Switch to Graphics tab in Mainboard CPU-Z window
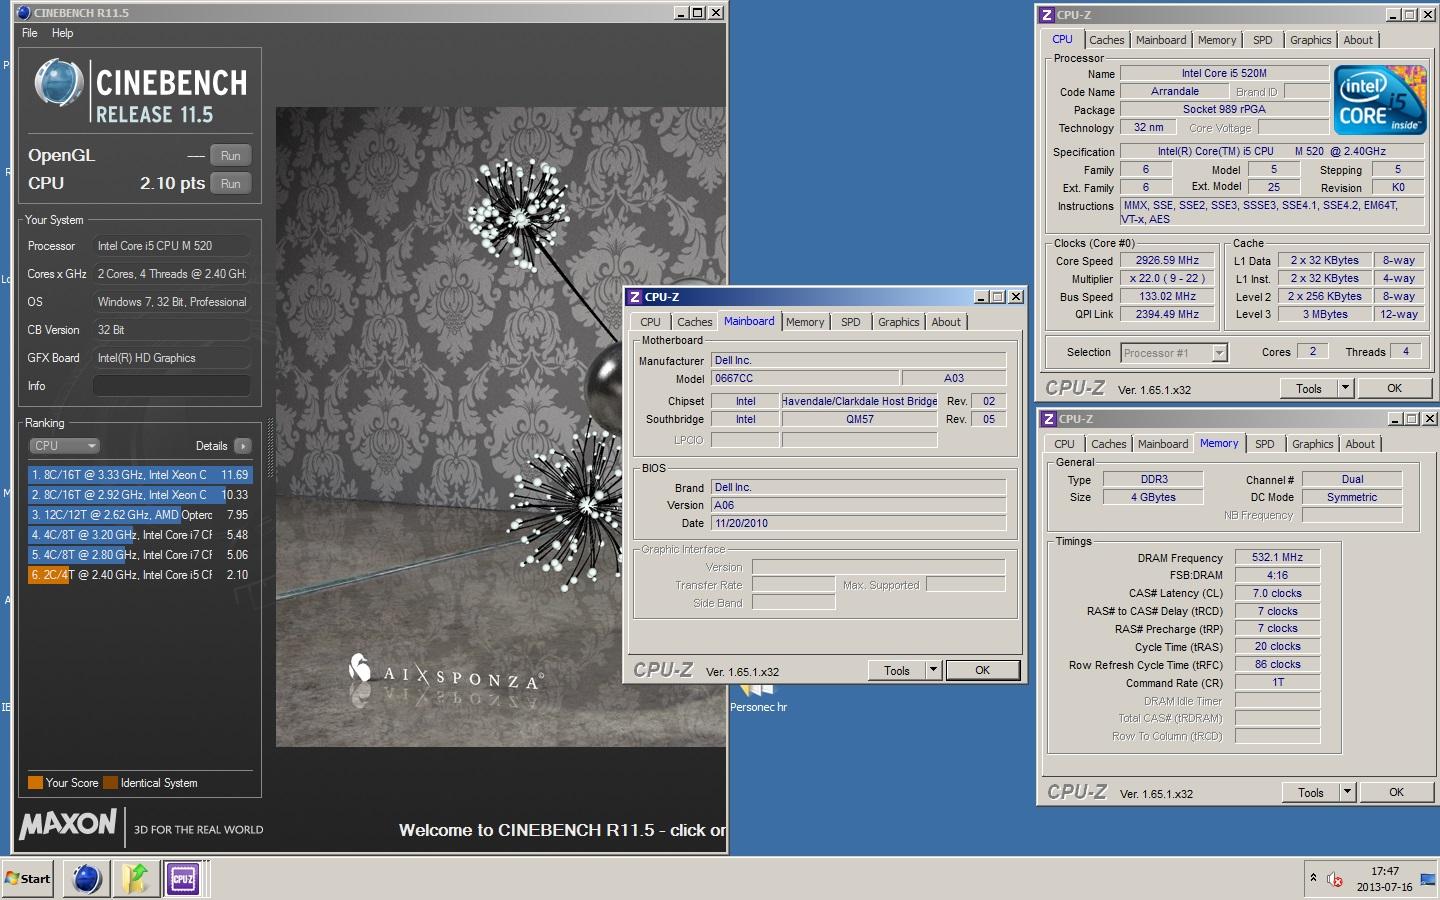The height and width of the screenshot is (900, 1440). (898, 322)
